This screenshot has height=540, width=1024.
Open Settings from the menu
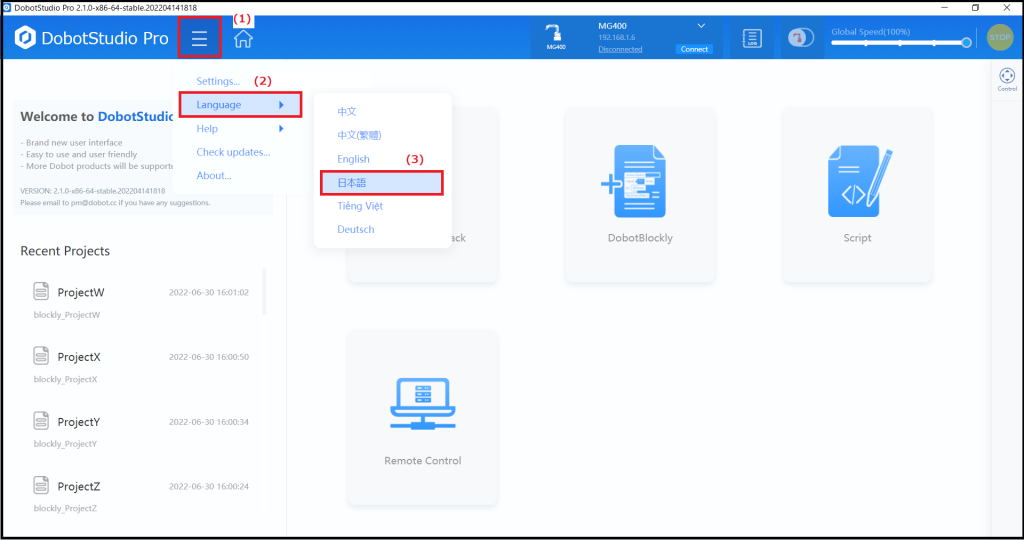tap(218, 81)
